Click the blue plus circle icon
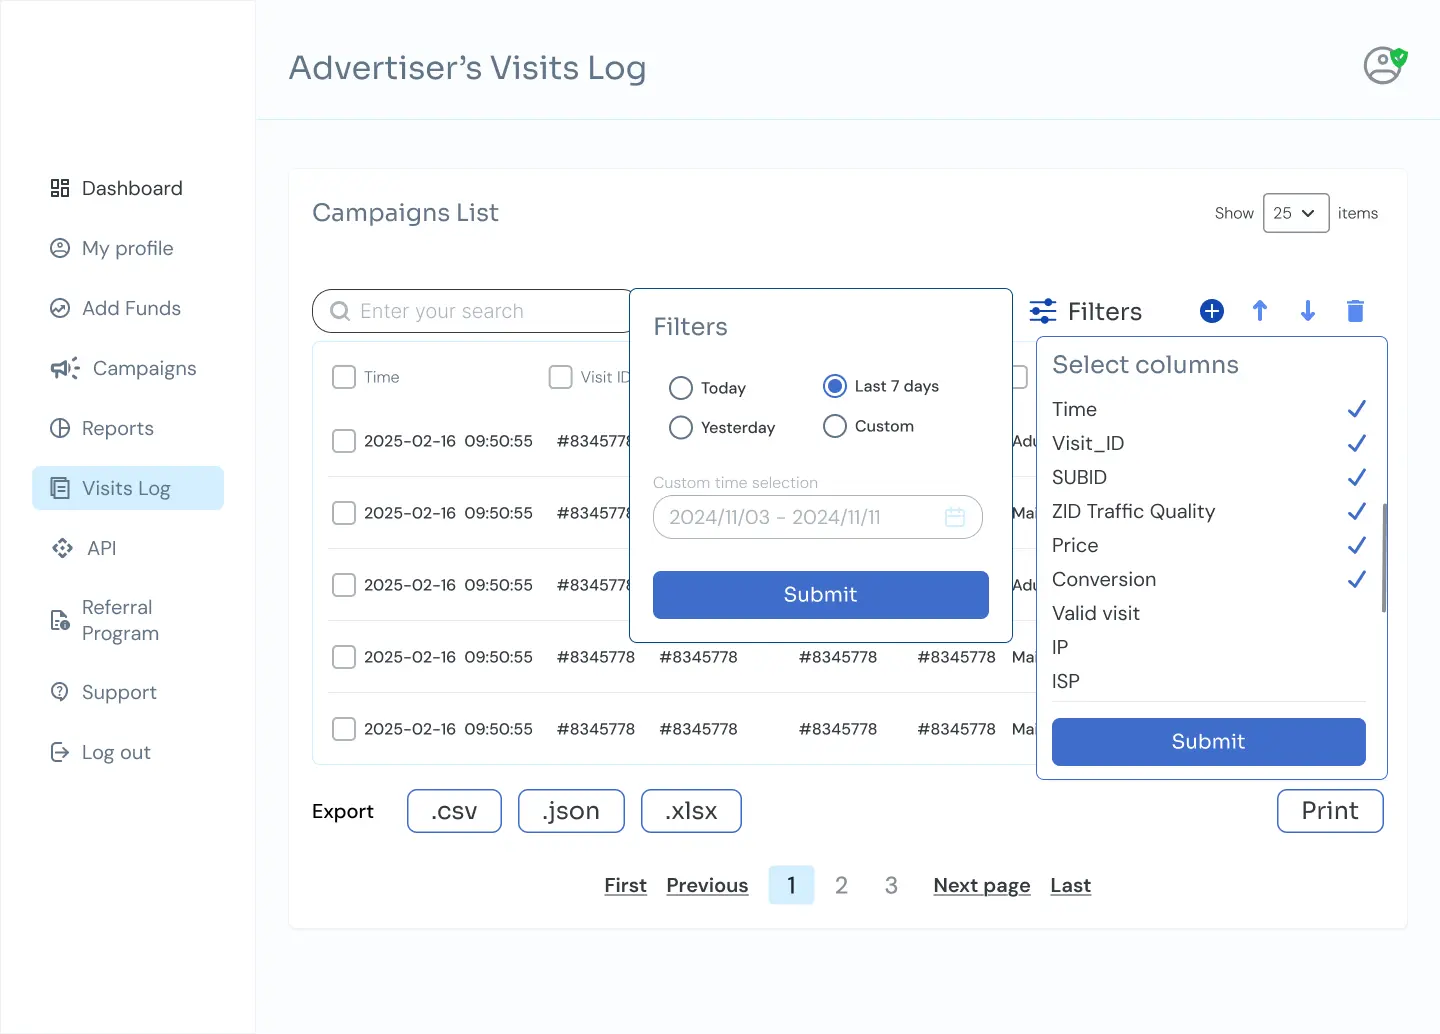1440x1034 pixels. [1211, 311]
